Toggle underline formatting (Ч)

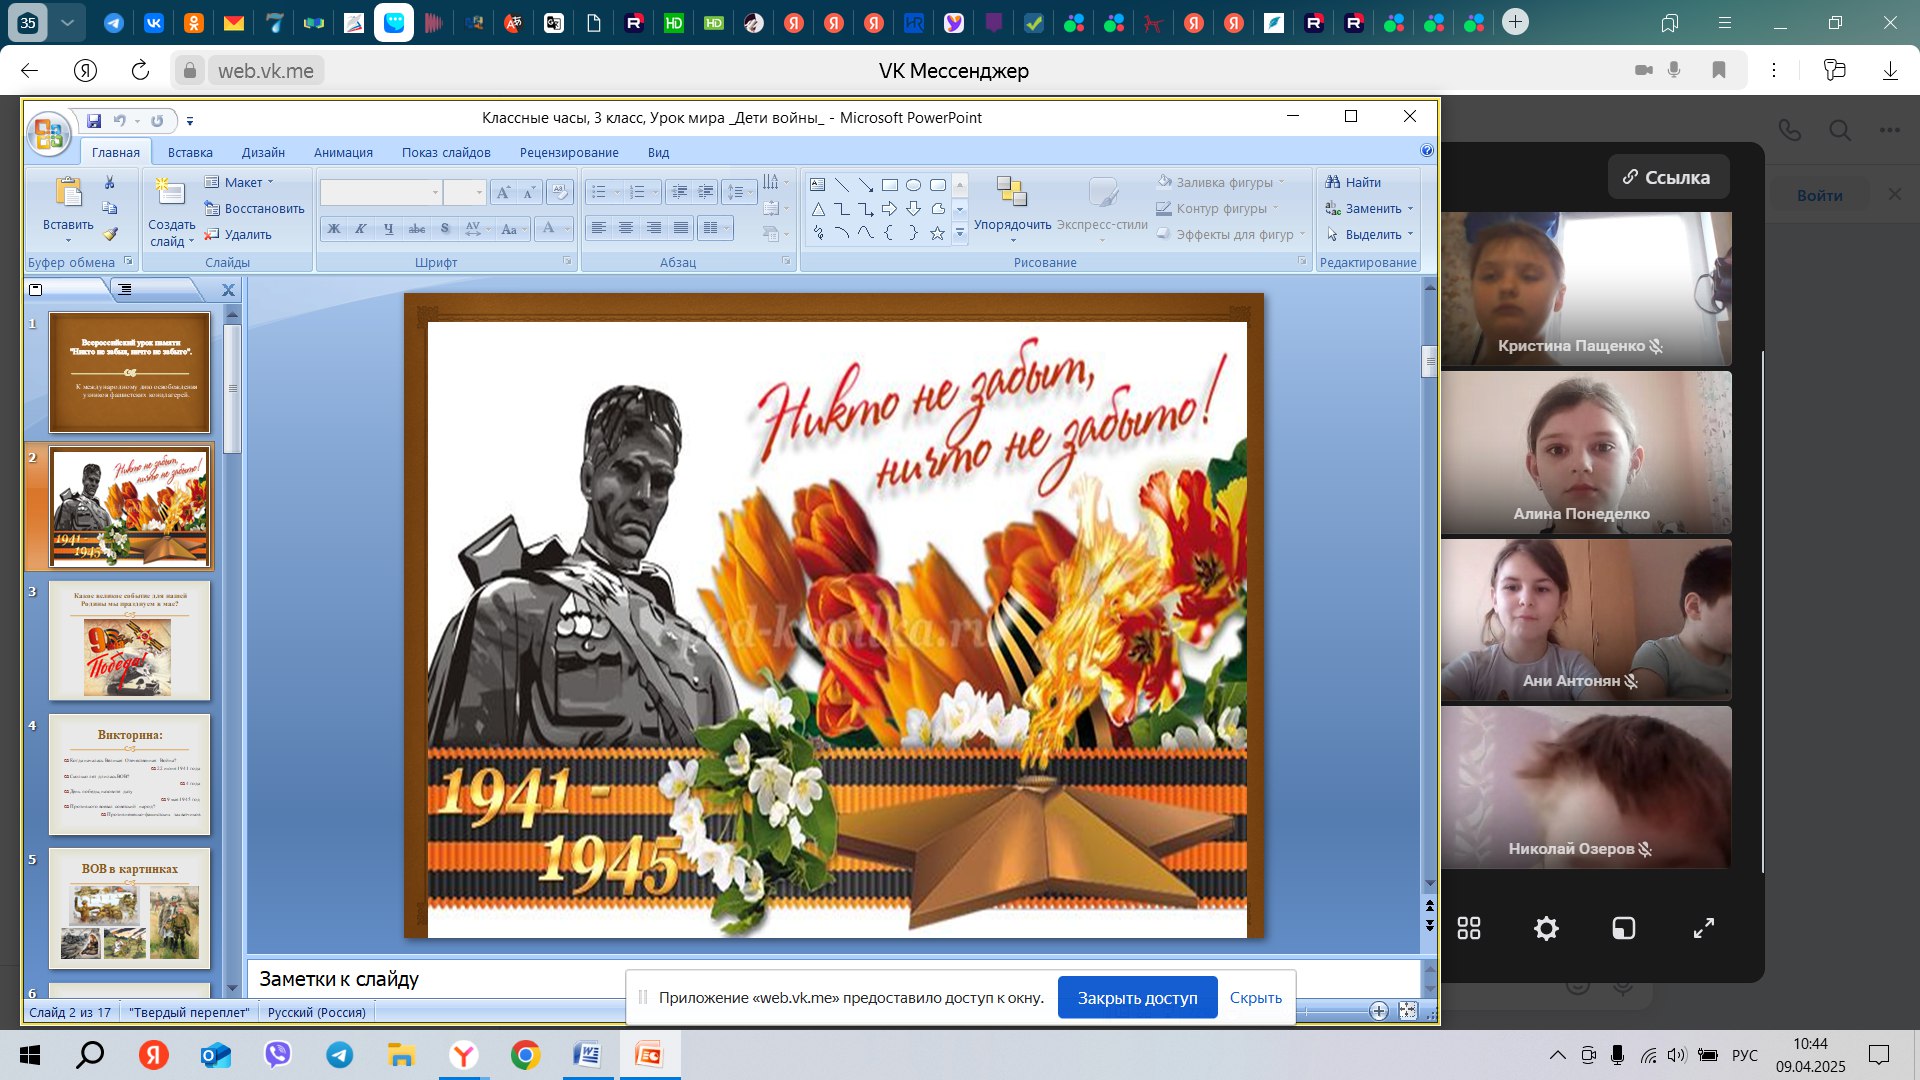click(389, 229)
